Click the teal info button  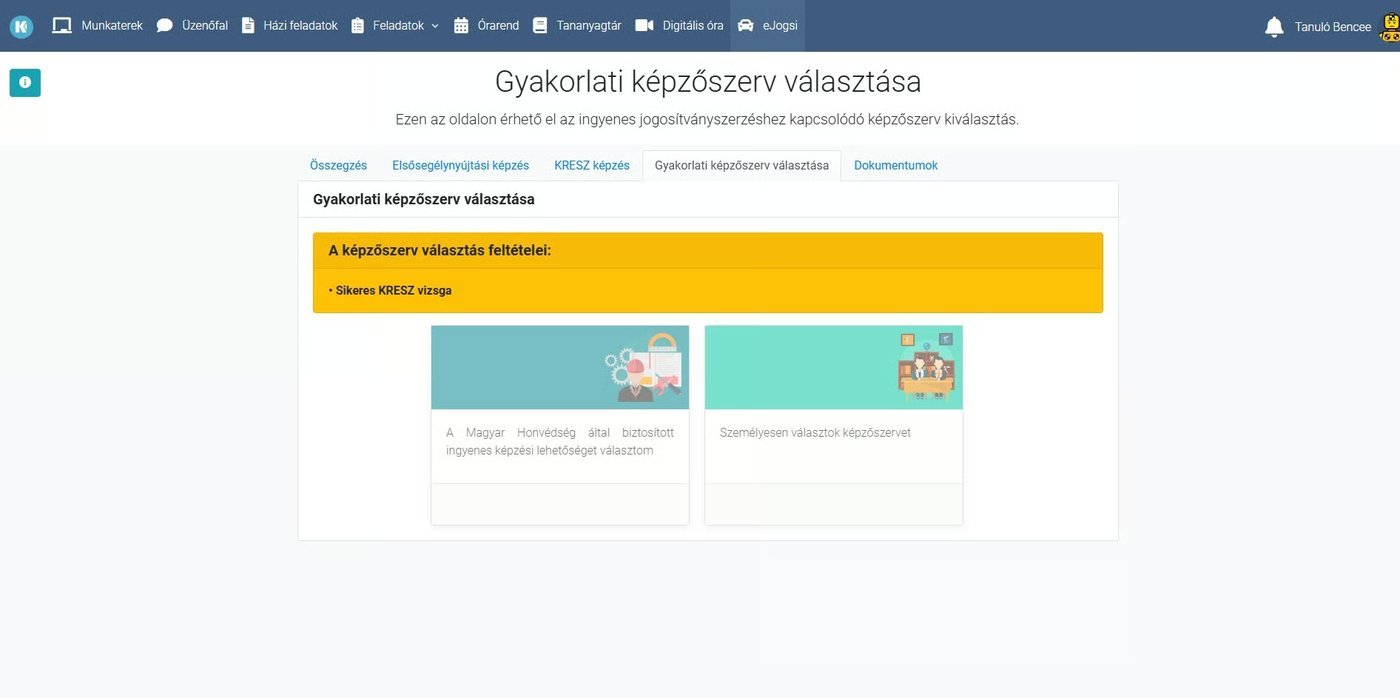point(25,83)
